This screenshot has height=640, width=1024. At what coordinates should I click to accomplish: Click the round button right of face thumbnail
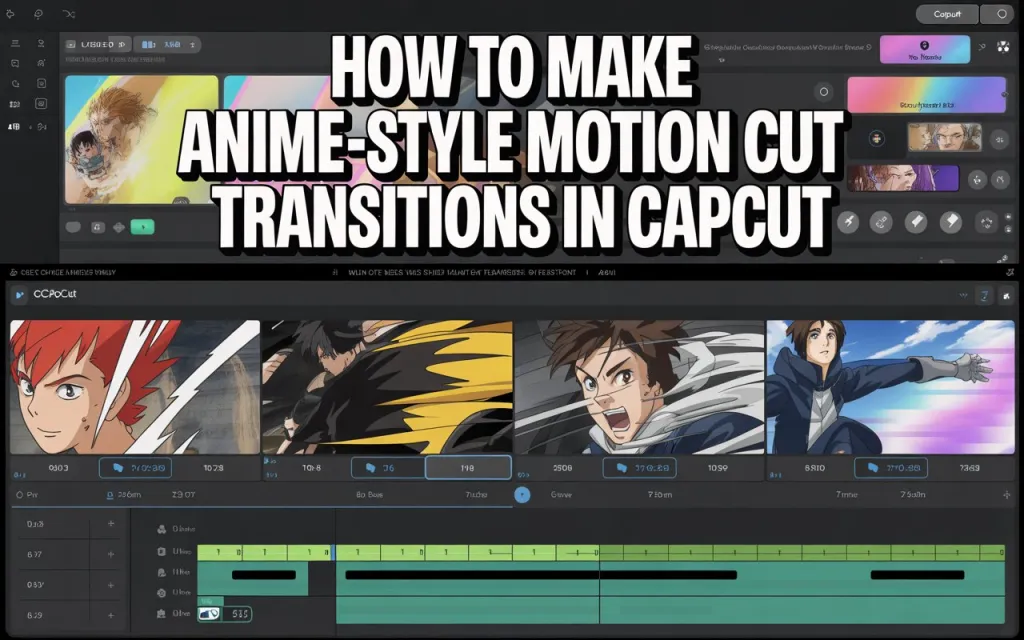click(x=999, y=138)
